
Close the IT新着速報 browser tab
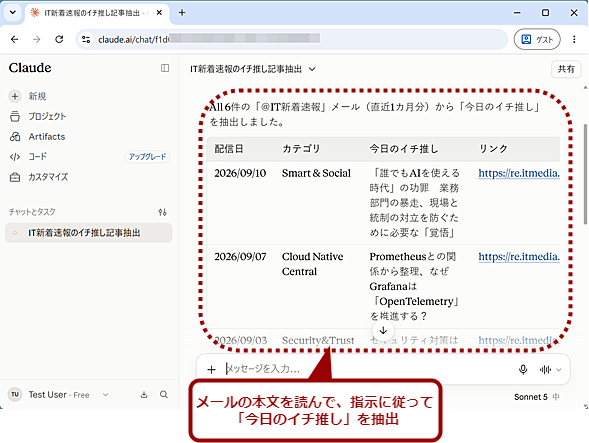(159, 13)
